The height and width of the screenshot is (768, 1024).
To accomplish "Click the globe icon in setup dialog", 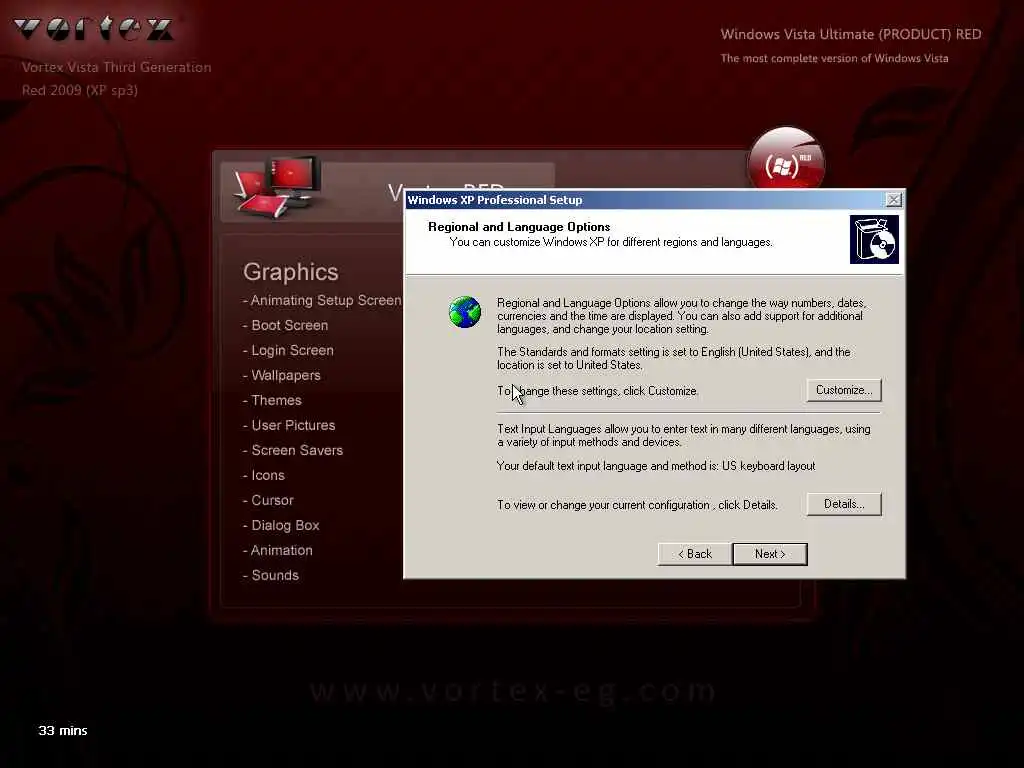I will tap(465, 312).
